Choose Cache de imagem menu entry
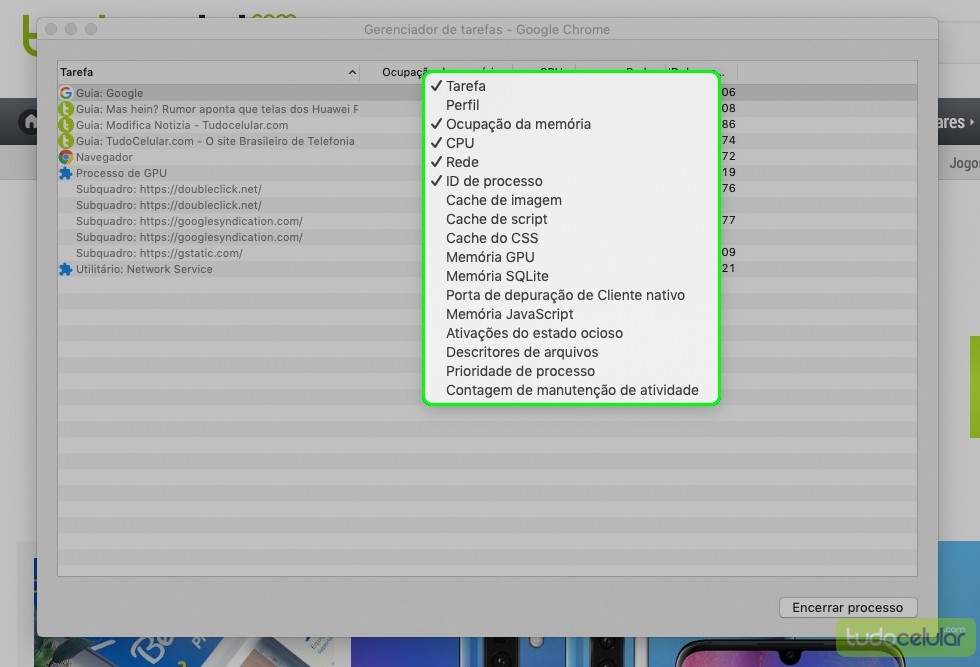Viewport: 980px width, 667px height. click(503, 200)
